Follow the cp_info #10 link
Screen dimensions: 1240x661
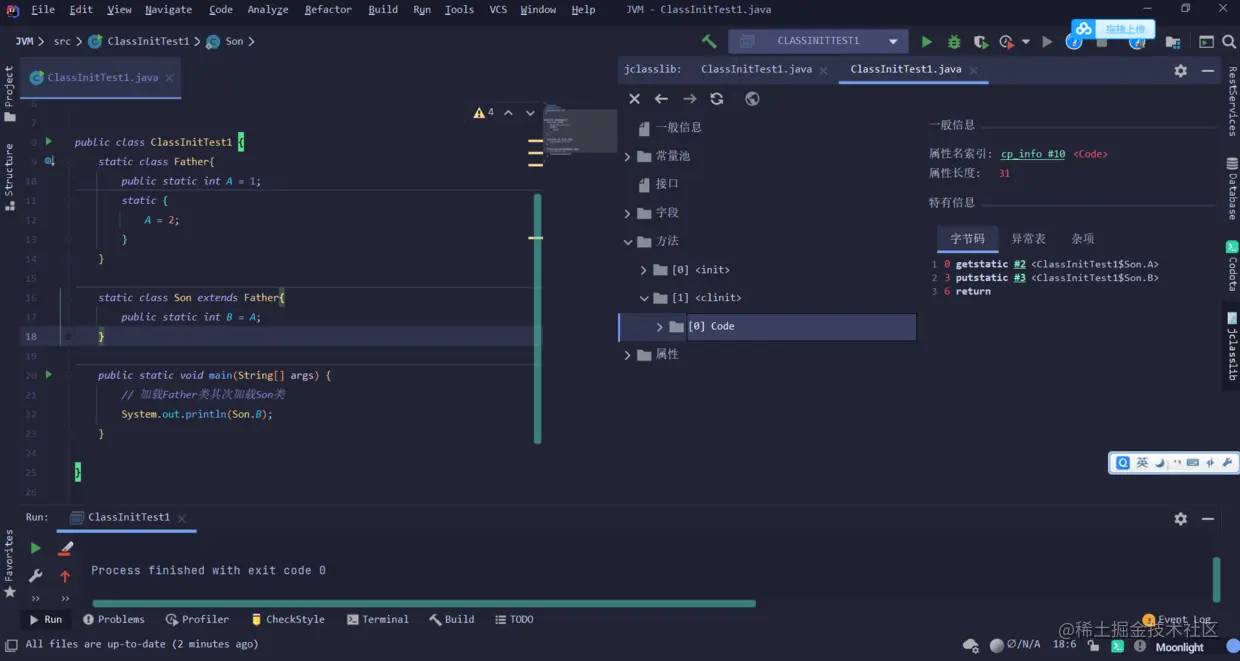1033,154
